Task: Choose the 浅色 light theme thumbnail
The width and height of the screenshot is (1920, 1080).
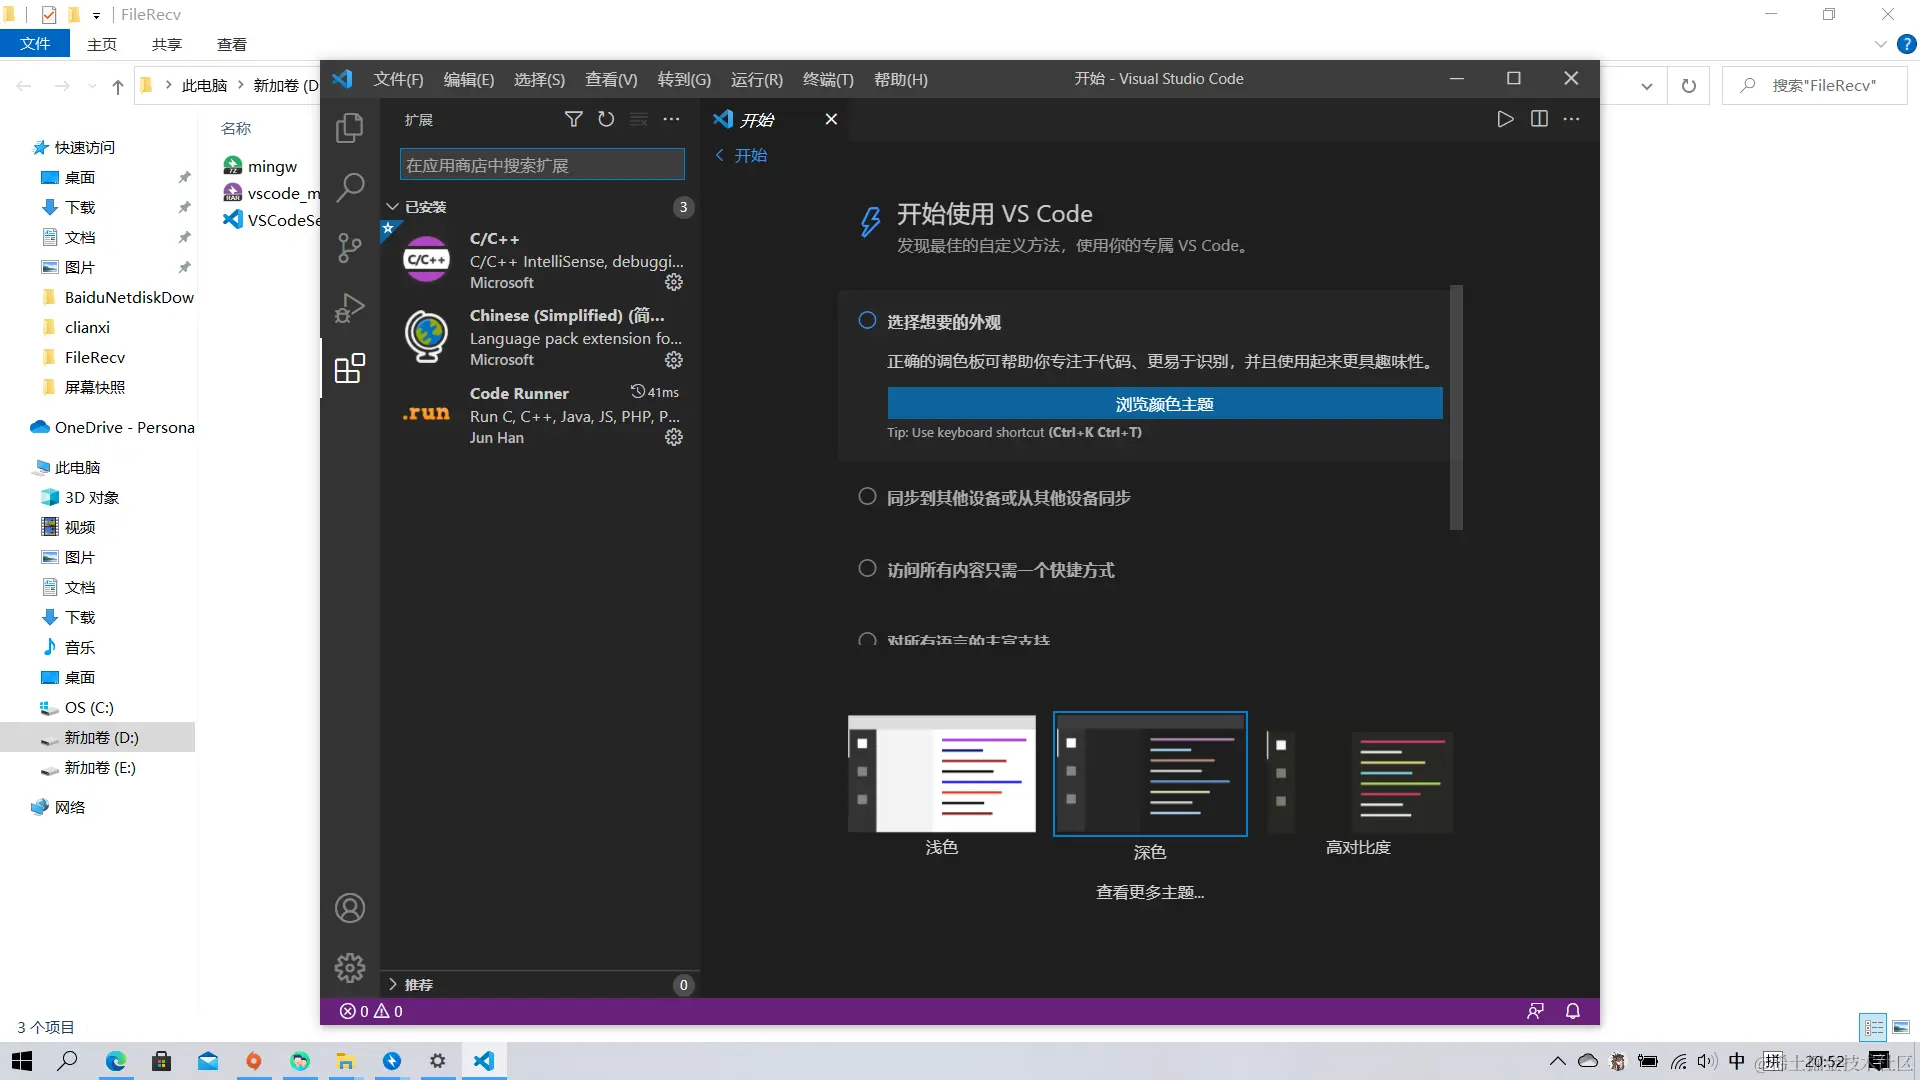Action: click(941, 774)
